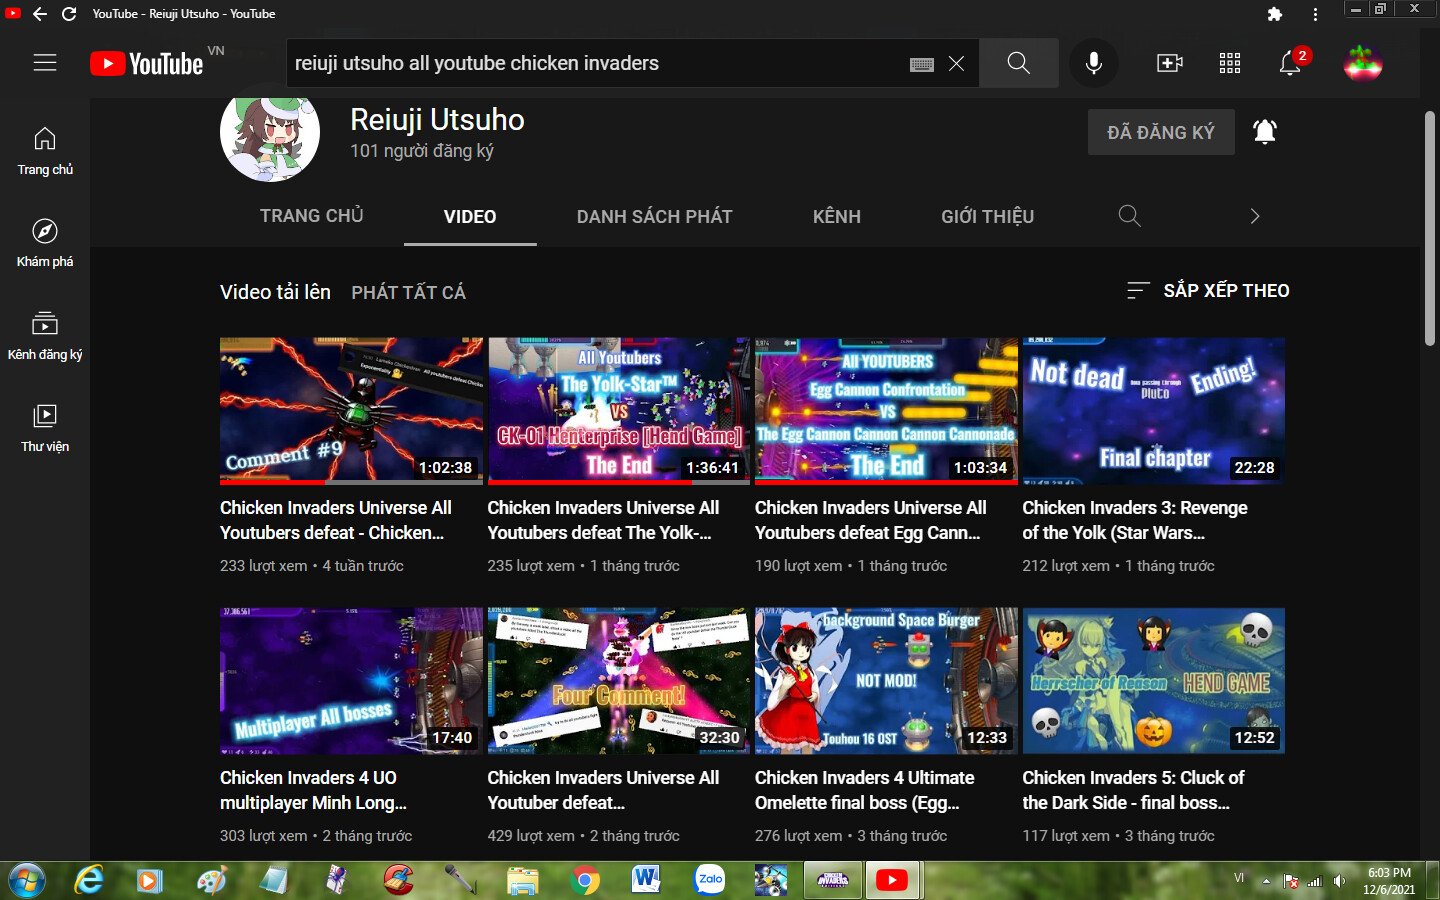Click the on-screen keyboard icon in search
The image size is (1440, 900).
(922, 64)
